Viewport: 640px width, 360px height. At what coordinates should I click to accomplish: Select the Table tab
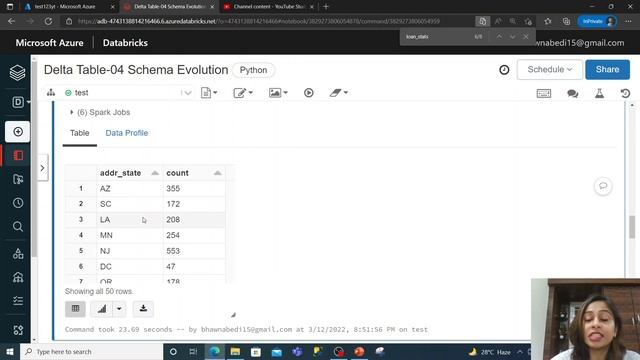80,133
